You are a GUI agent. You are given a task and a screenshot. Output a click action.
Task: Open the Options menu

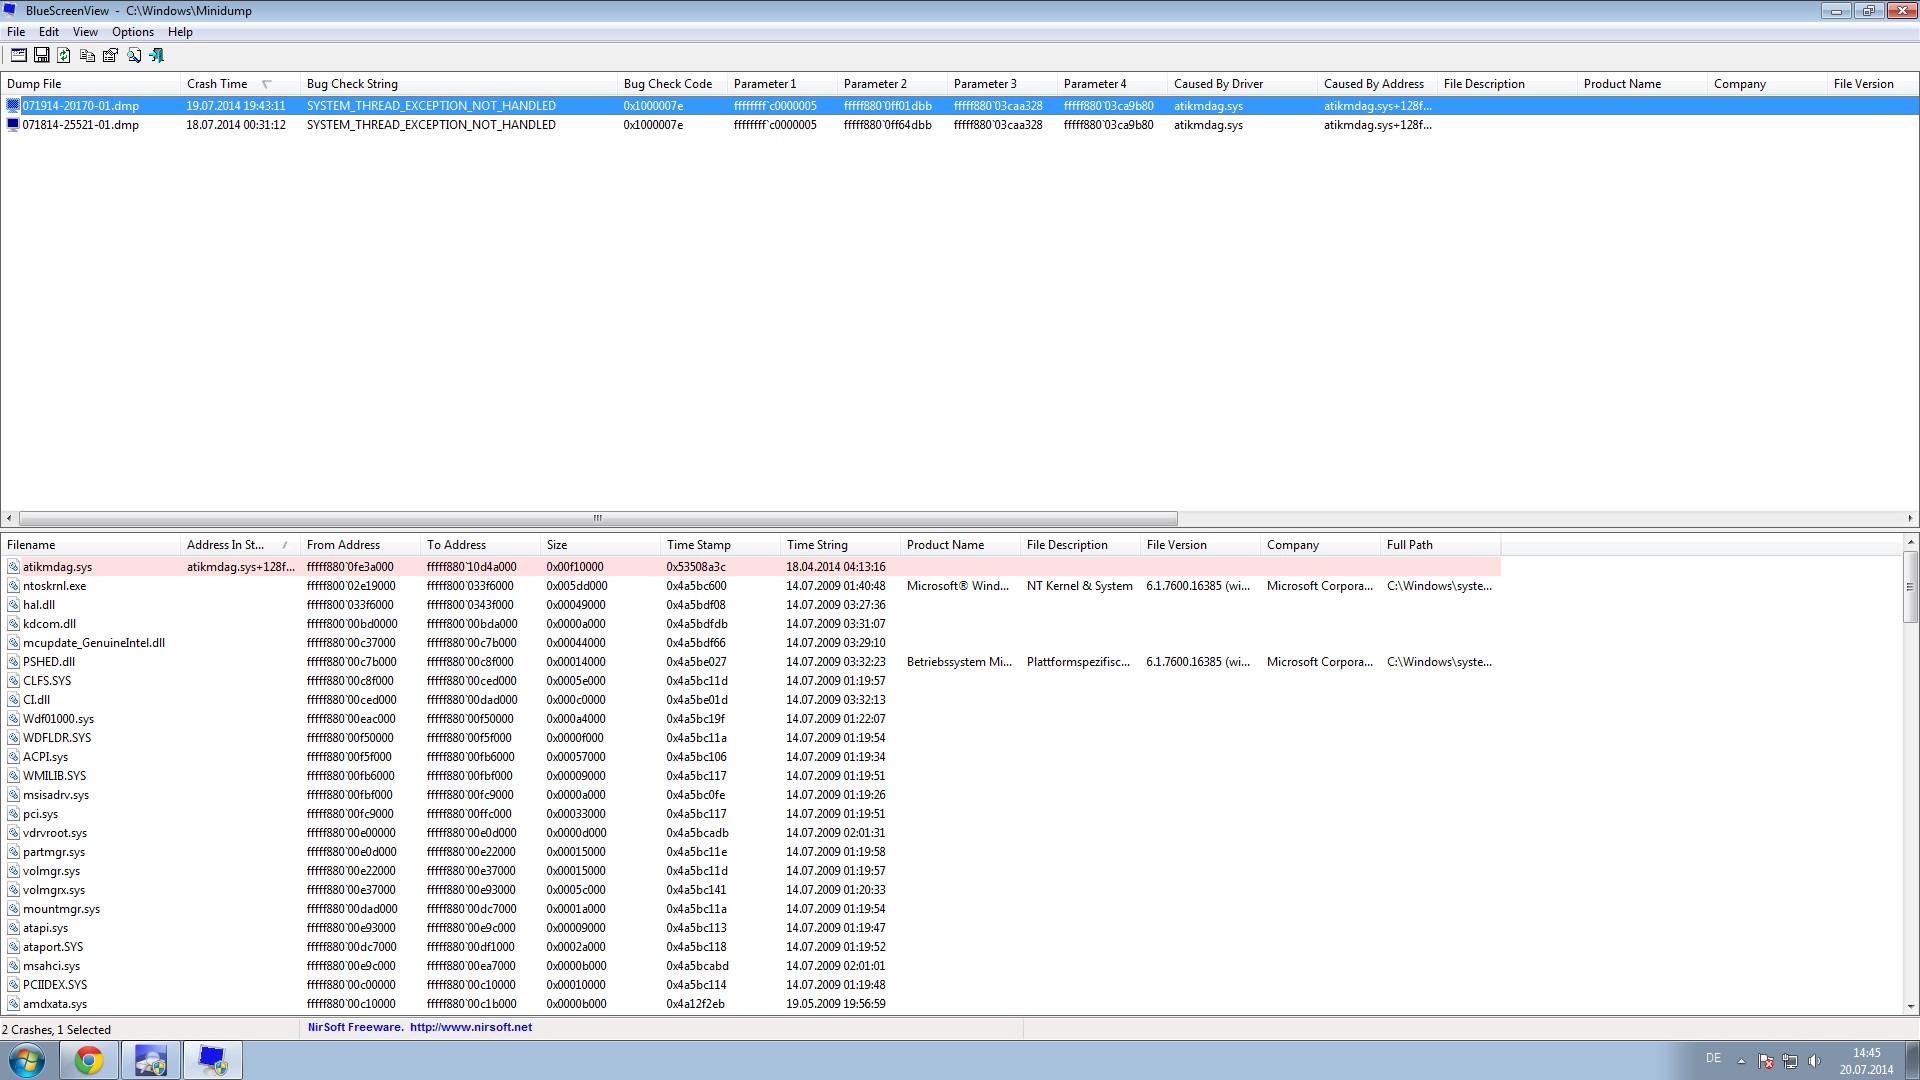(132, 32)
